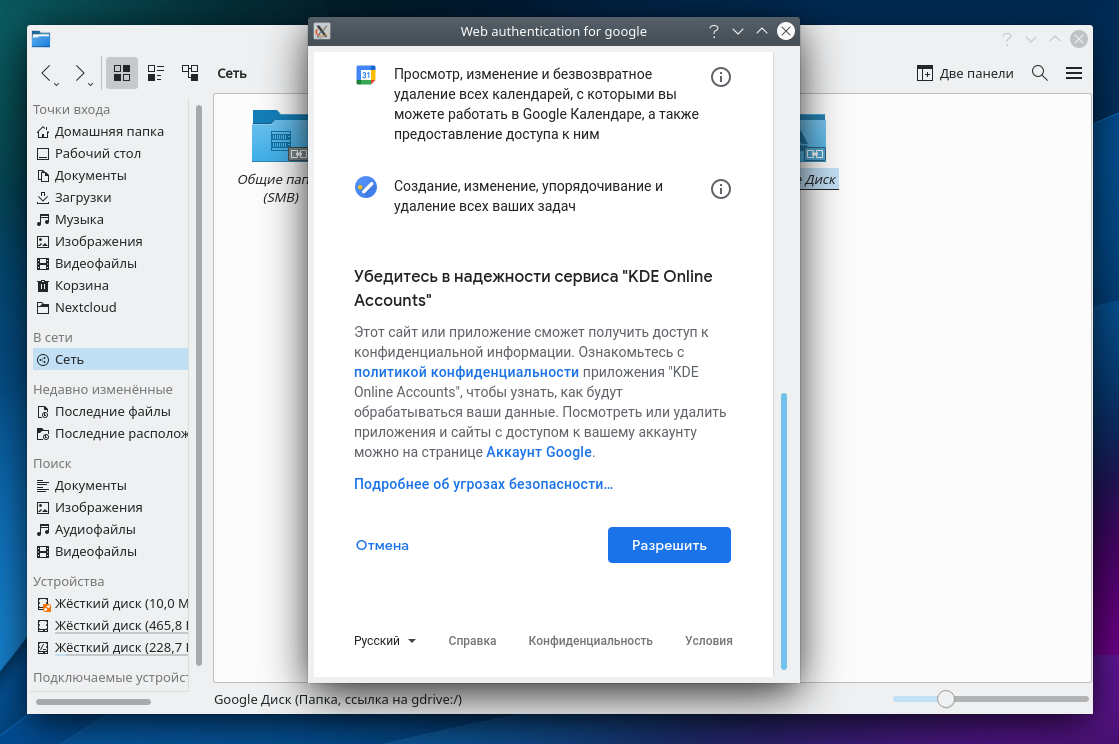Open Подробнее об угрозах безопасности link
The height and width of the screenshot is (744, 1119).
[x=483, y=484]
